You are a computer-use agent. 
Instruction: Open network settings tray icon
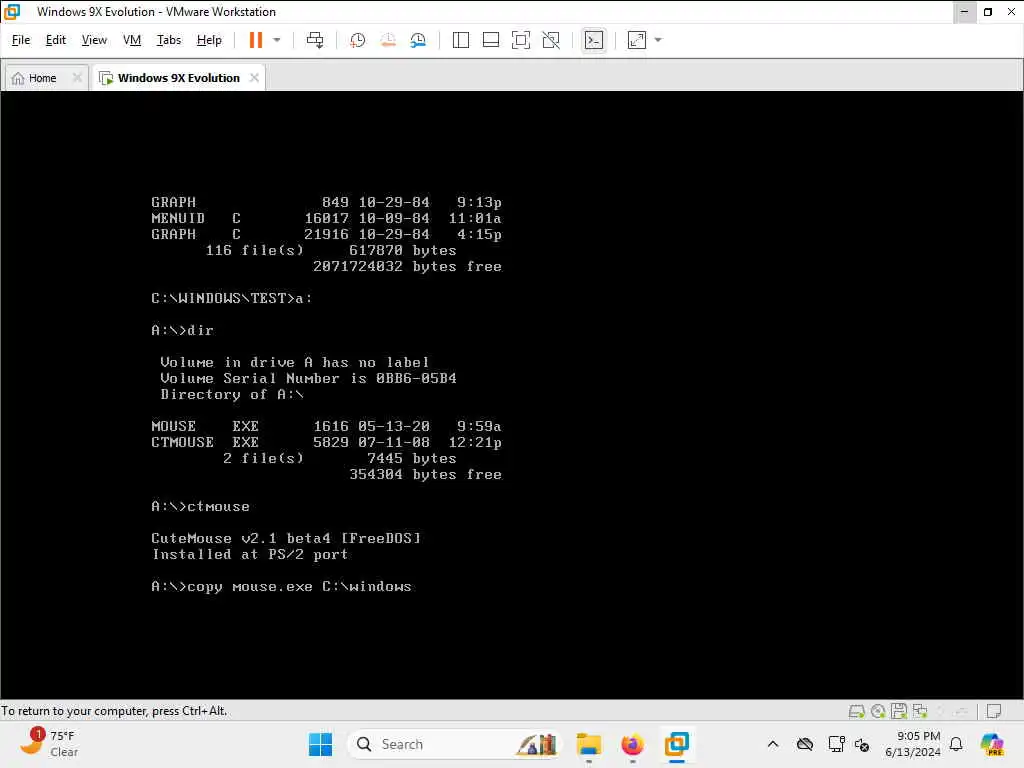pyautogui.click(x=836, y=744)
